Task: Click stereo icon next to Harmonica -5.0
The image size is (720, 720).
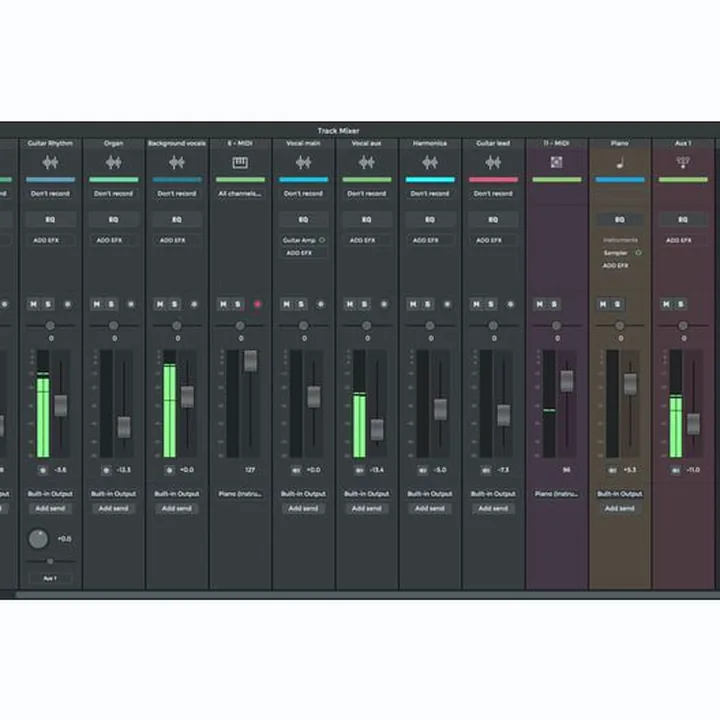Action: (x=423, y=470)
